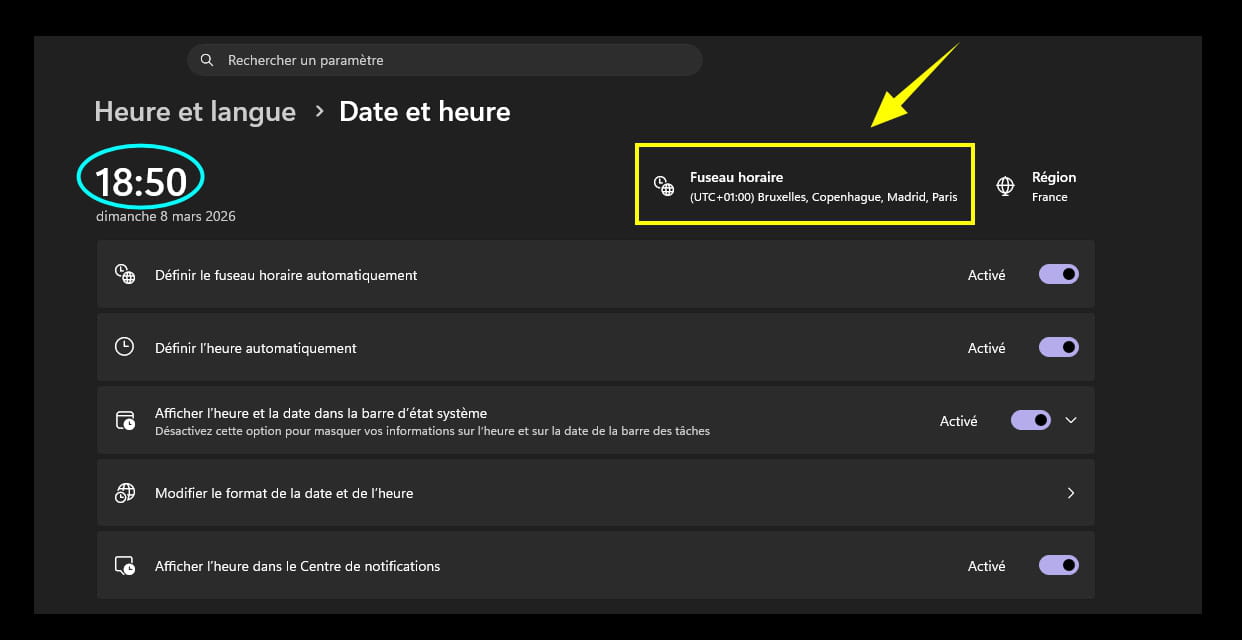Disable Définir le fuseau horaire automatiquement toggle
The width and height of the screenshot is (1242, 640).
click(1059, 274)
